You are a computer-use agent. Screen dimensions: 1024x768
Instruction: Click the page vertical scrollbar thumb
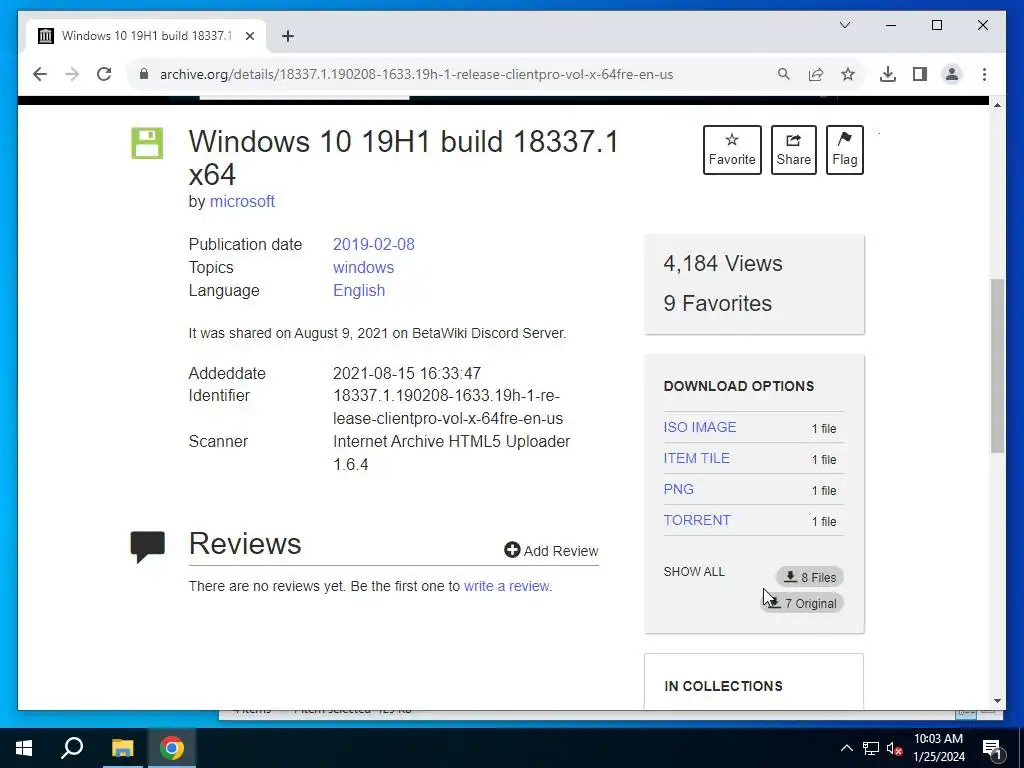(x=997, y=366)
